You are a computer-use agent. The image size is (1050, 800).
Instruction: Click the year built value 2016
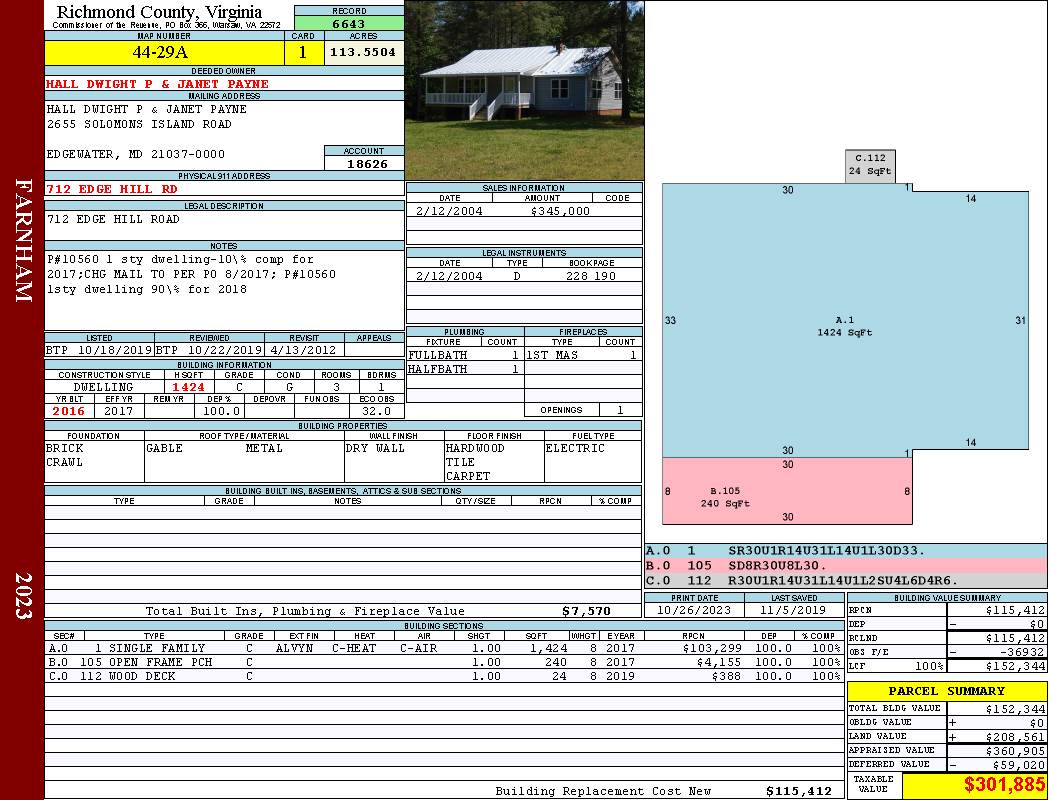coord(69,411)
